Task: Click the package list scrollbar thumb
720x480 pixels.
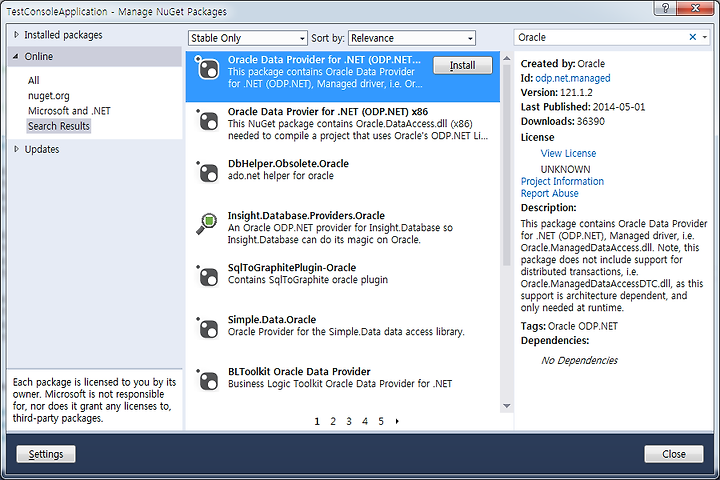Action: [506, 165]
